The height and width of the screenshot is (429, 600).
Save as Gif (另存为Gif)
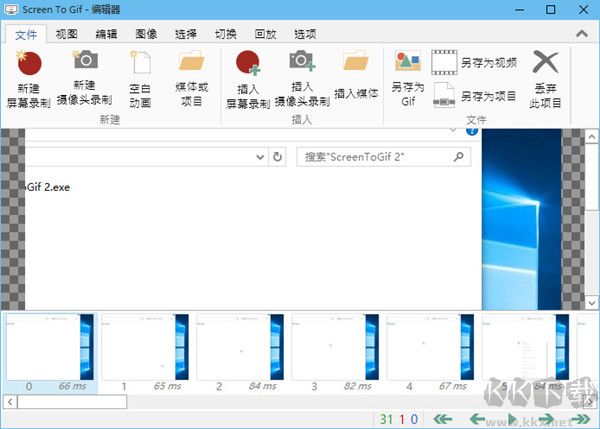tap(408, 66)
